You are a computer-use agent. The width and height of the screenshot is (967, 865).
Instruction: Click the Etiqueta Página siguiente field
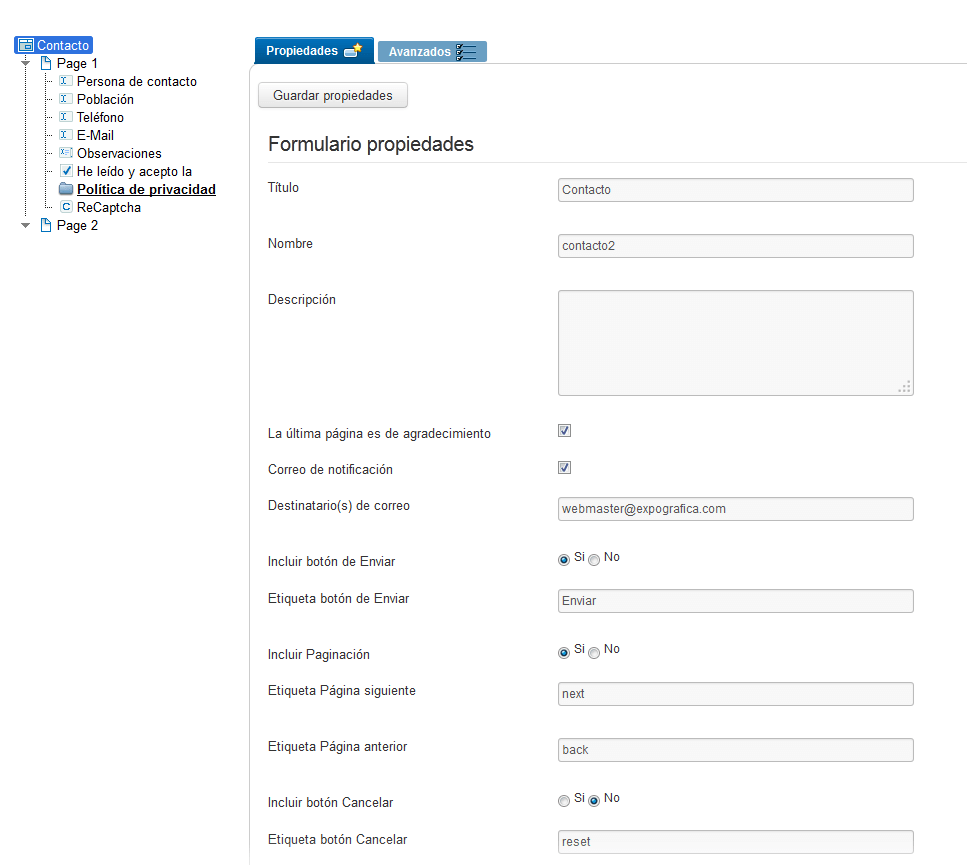coord(736,694)
